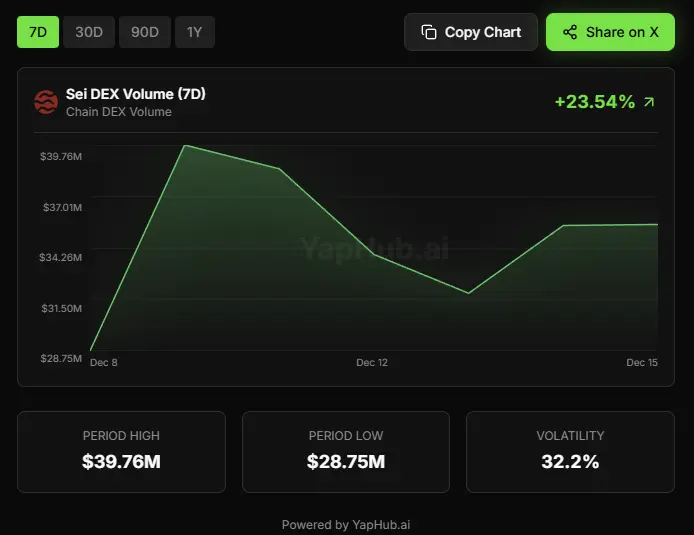Click the PERIOD HIGH label
This screenshot has width=694, height=535.
click(x=121, y=436)
